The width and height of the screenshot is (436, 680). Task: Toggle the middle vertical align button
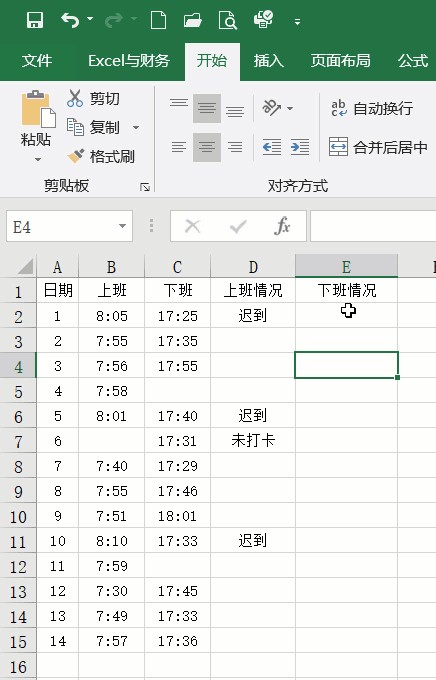[207, 108]
